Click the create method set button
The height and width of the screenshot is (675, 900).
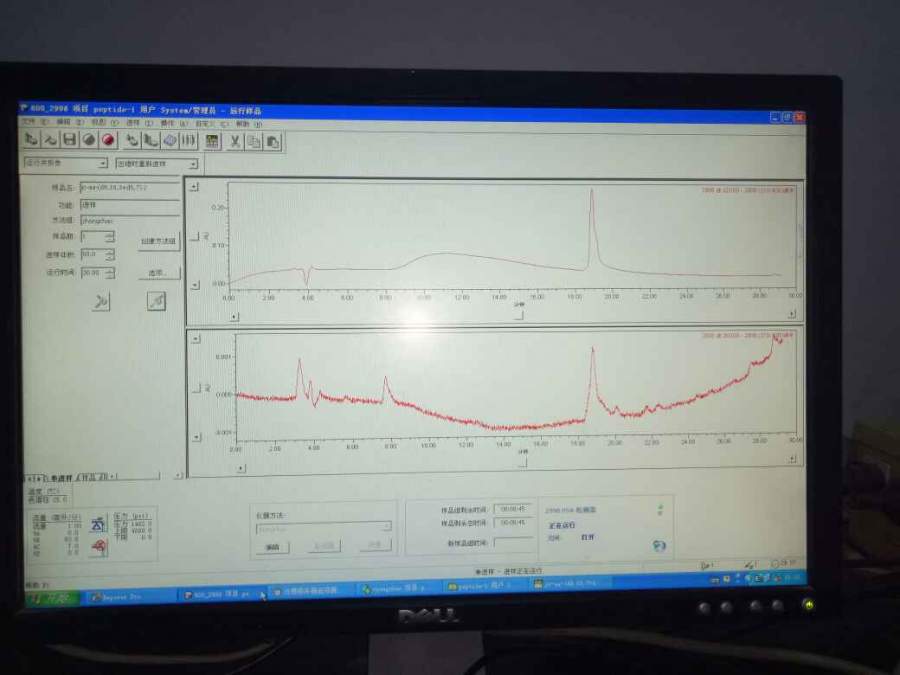coord(159,241)
